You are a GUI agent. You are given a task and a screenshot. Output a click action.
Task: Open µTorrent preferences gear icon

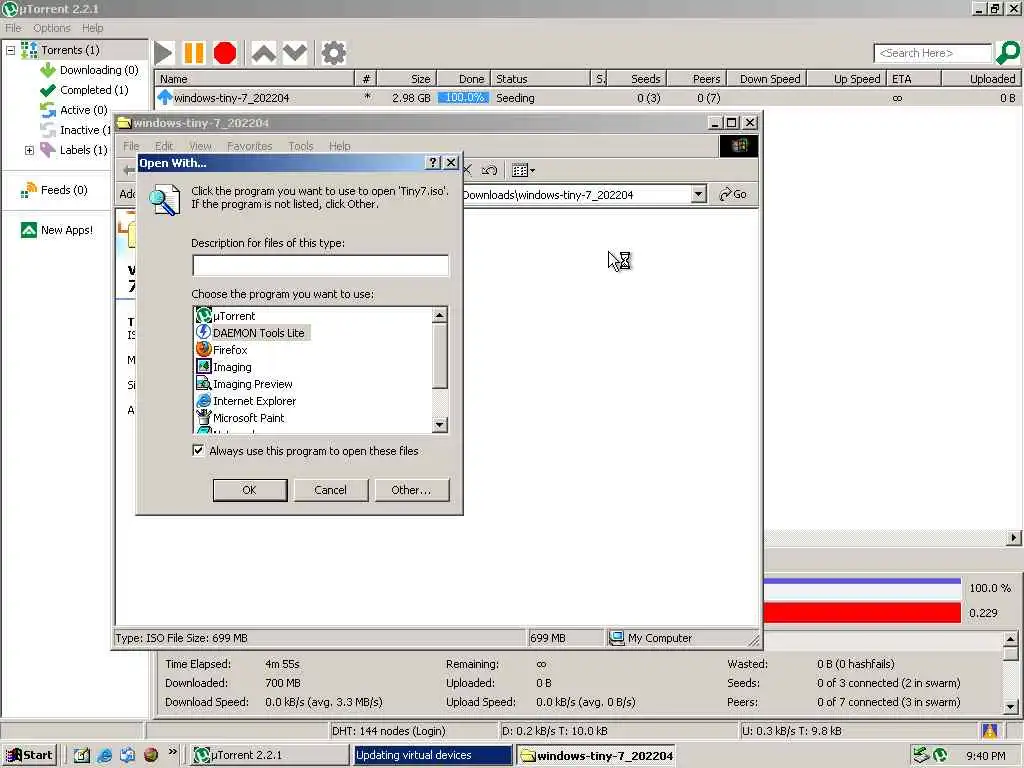[333, 54]
